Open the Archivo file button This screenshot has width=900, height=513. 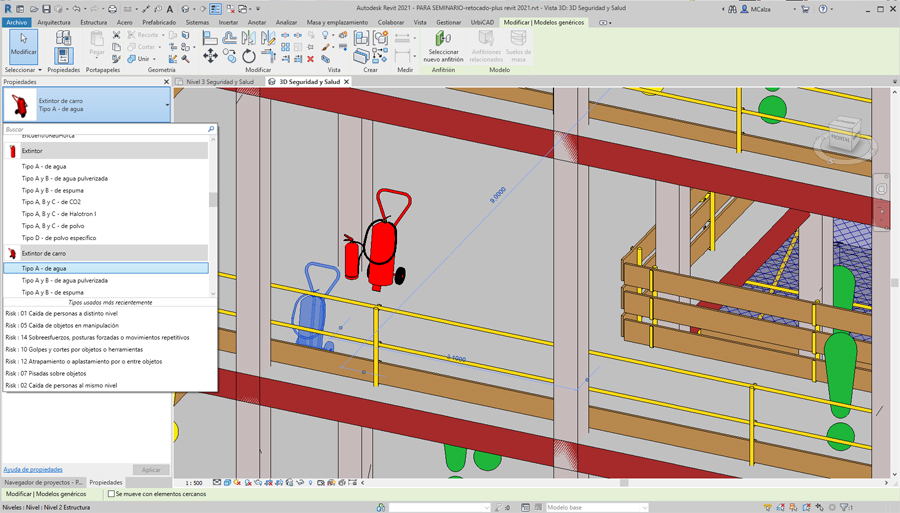pos(16,22)
